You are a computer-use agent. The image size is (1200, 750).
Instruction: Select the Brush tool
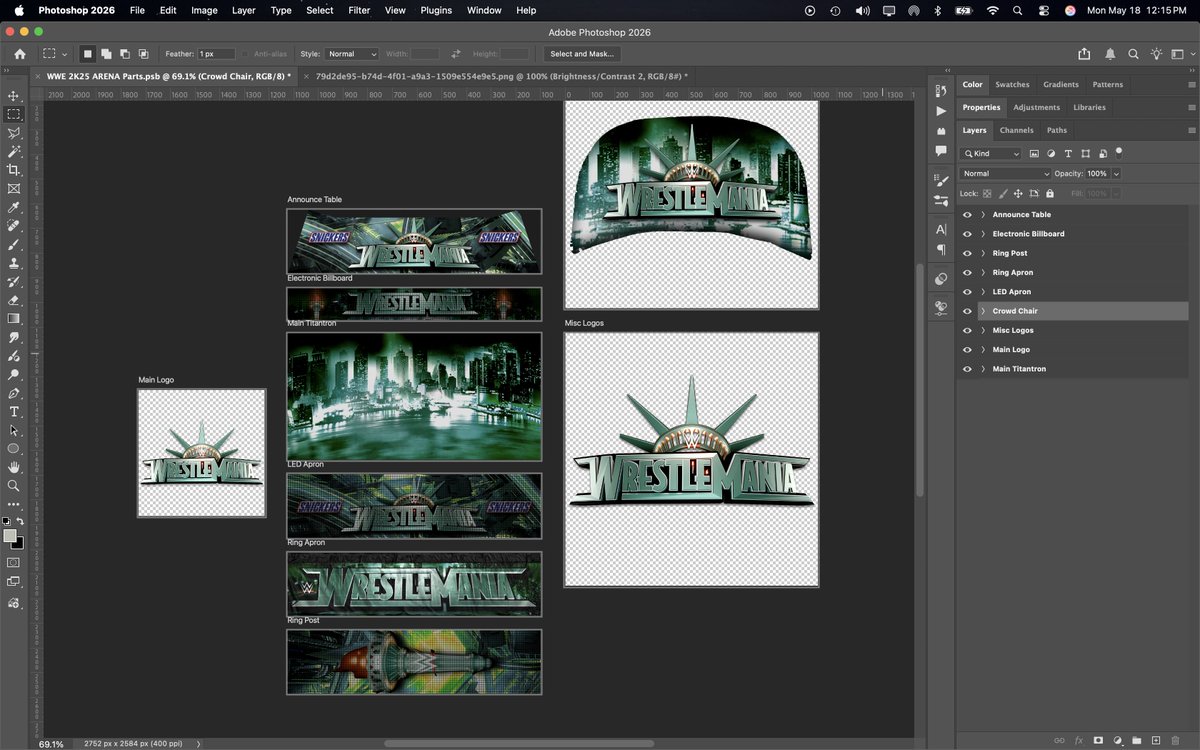[14, 244]
